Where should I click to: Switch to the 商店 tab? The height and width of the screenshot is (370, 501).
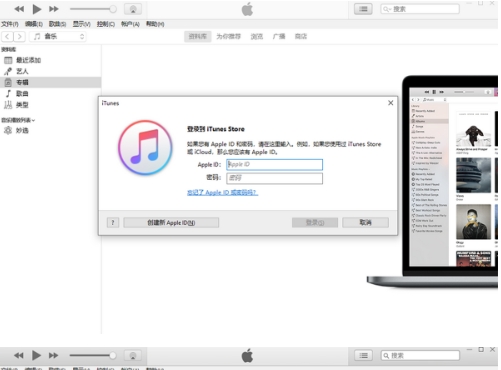[x=301, y=36]
